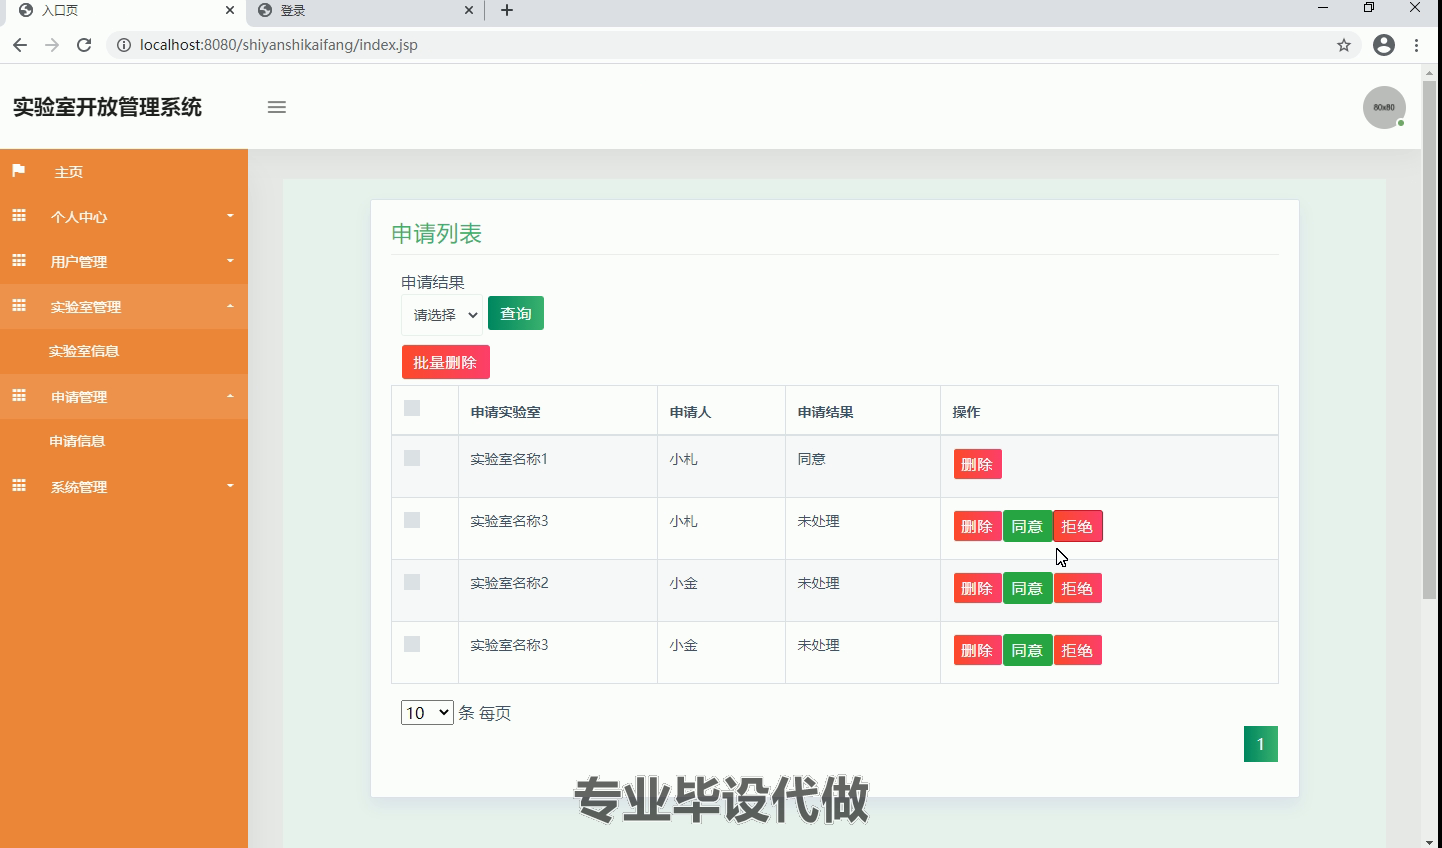Click the grid icon beside 用户管理
Viewport: 1442px width, 848px height.
click(x=19, y=261)
